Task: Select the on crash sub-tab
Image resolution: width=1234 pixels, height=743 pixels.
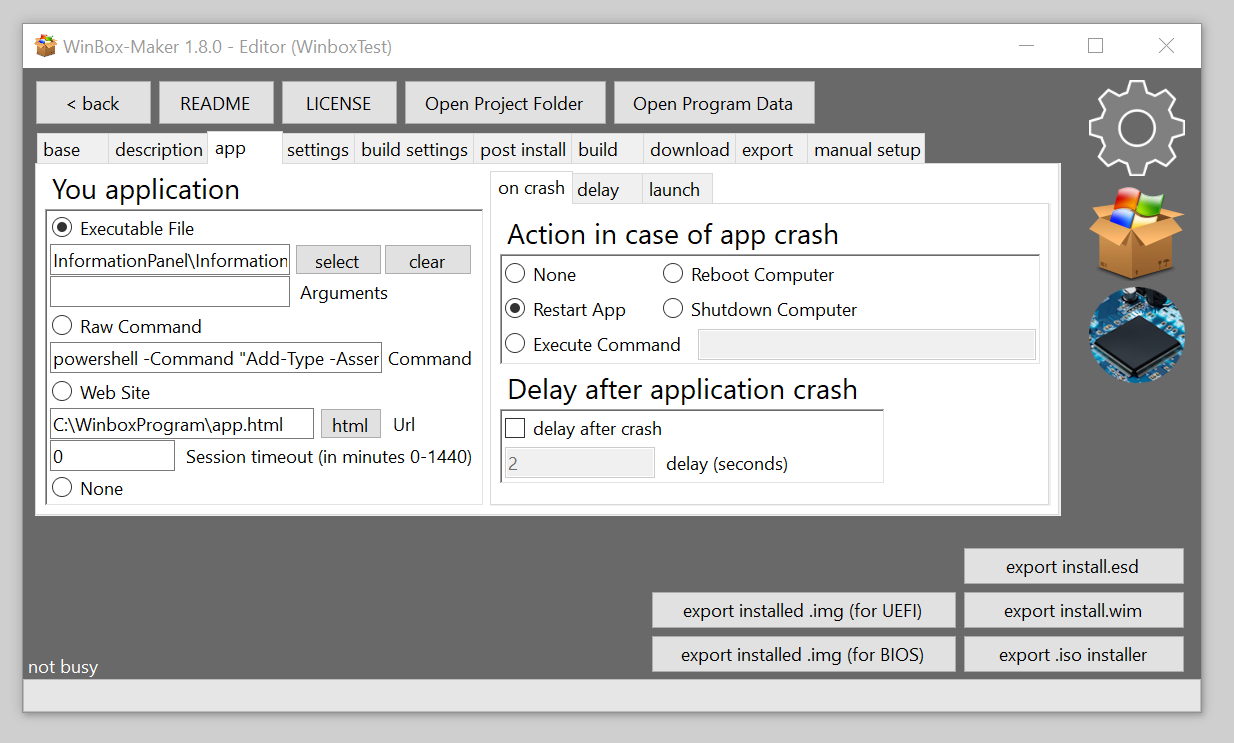Action: click(x=531, y=187)
